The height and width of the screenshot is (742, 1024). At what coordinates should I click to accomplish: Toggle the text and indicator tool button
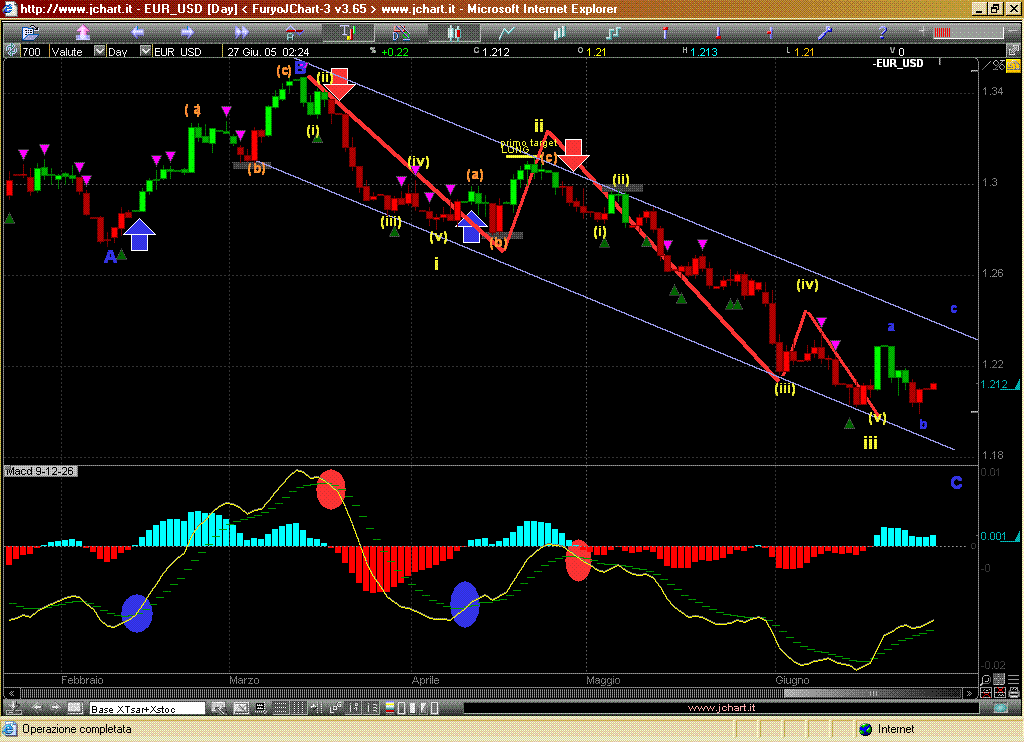[347, 32]
